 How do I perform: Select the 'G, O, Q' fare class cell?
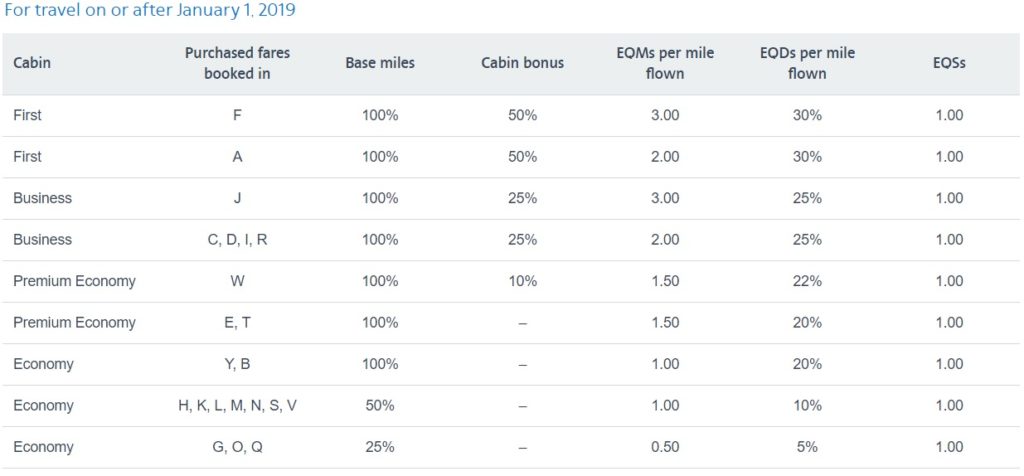point(237,447)
